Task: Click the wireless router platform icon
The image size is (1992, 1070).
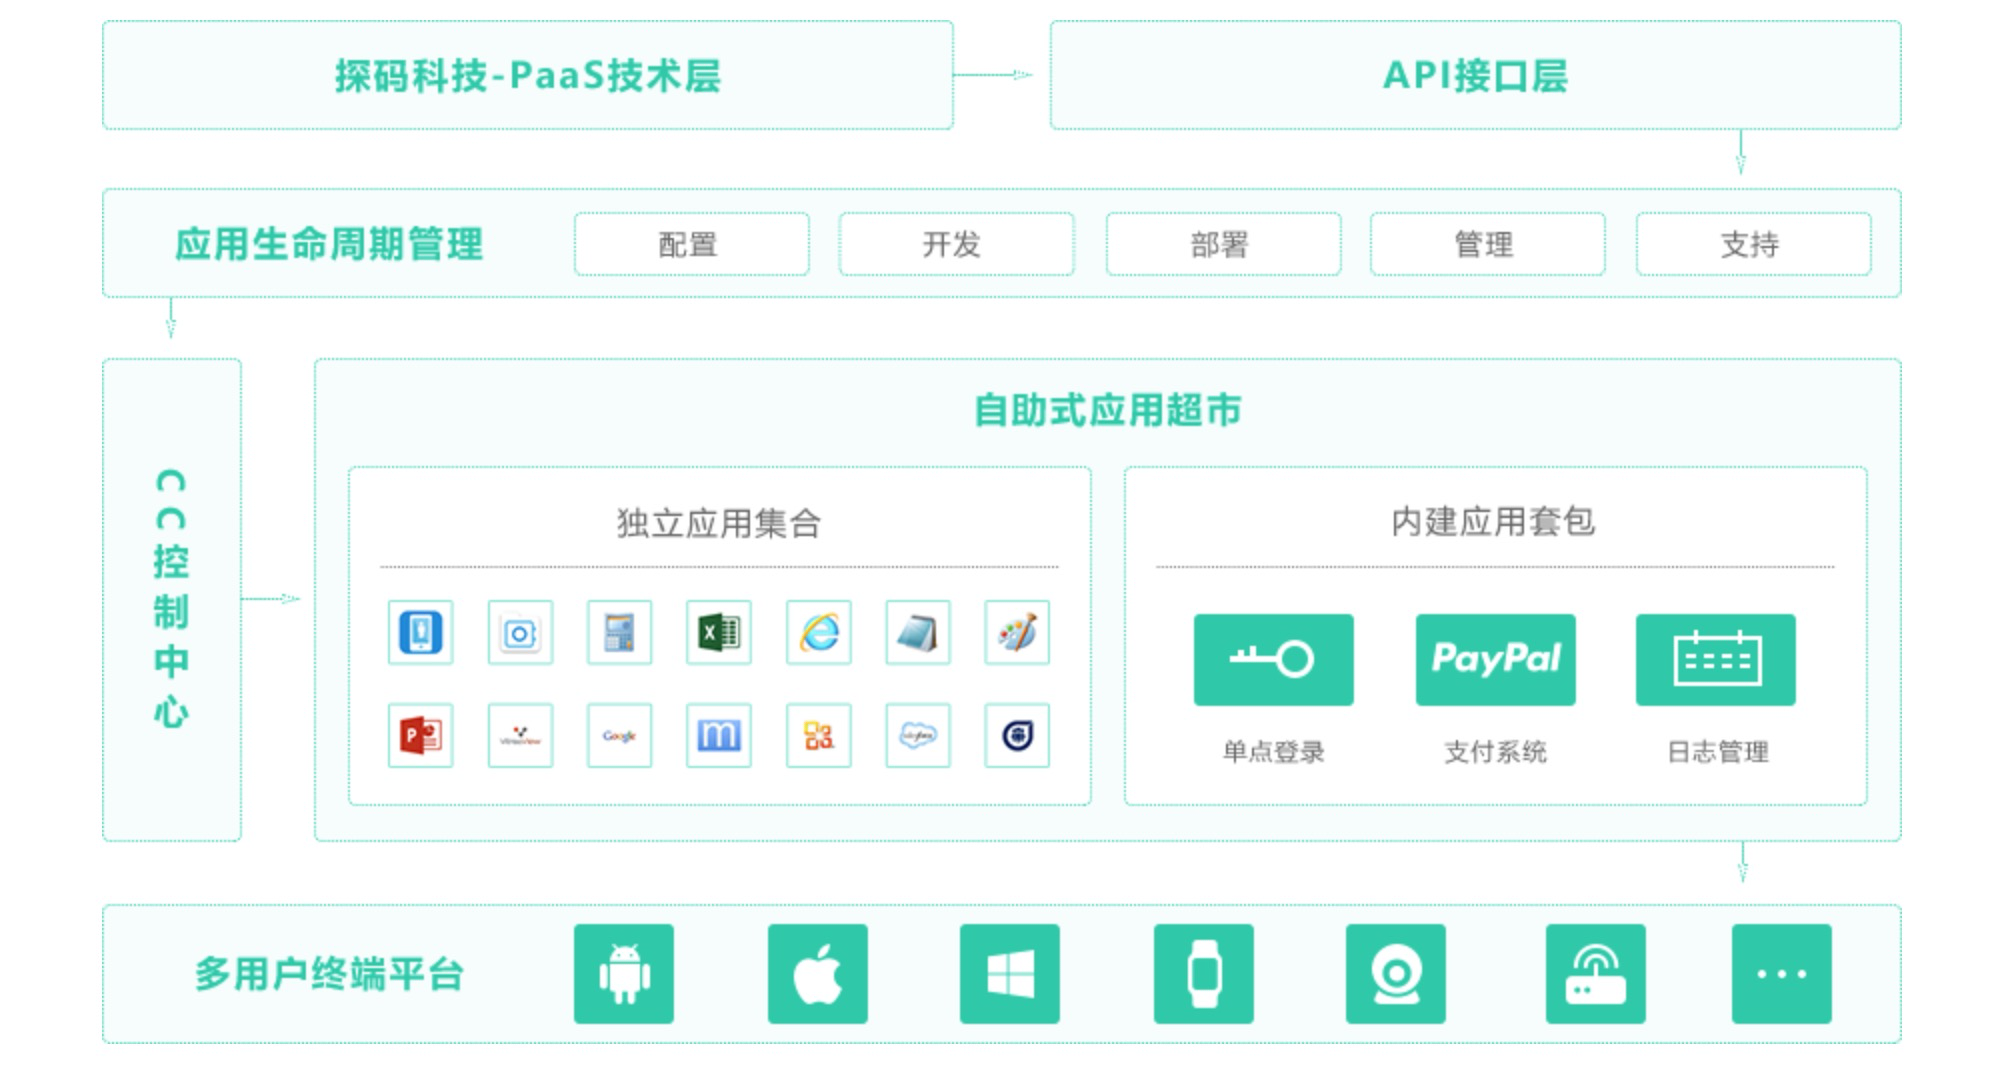Action: 1596,974
